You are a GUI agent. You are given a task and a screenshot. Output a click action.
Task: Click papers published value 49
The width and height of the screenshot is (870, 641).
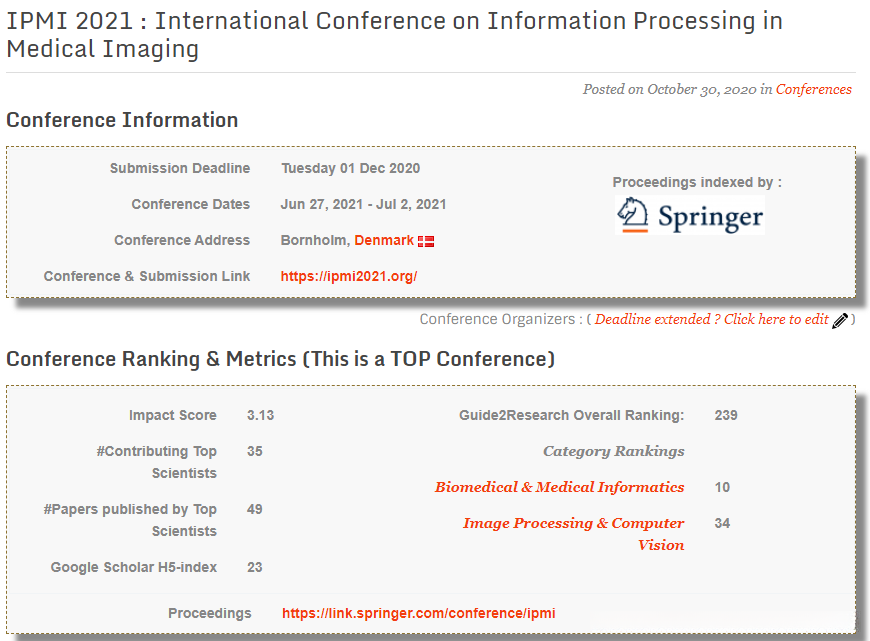coord(255,509)
